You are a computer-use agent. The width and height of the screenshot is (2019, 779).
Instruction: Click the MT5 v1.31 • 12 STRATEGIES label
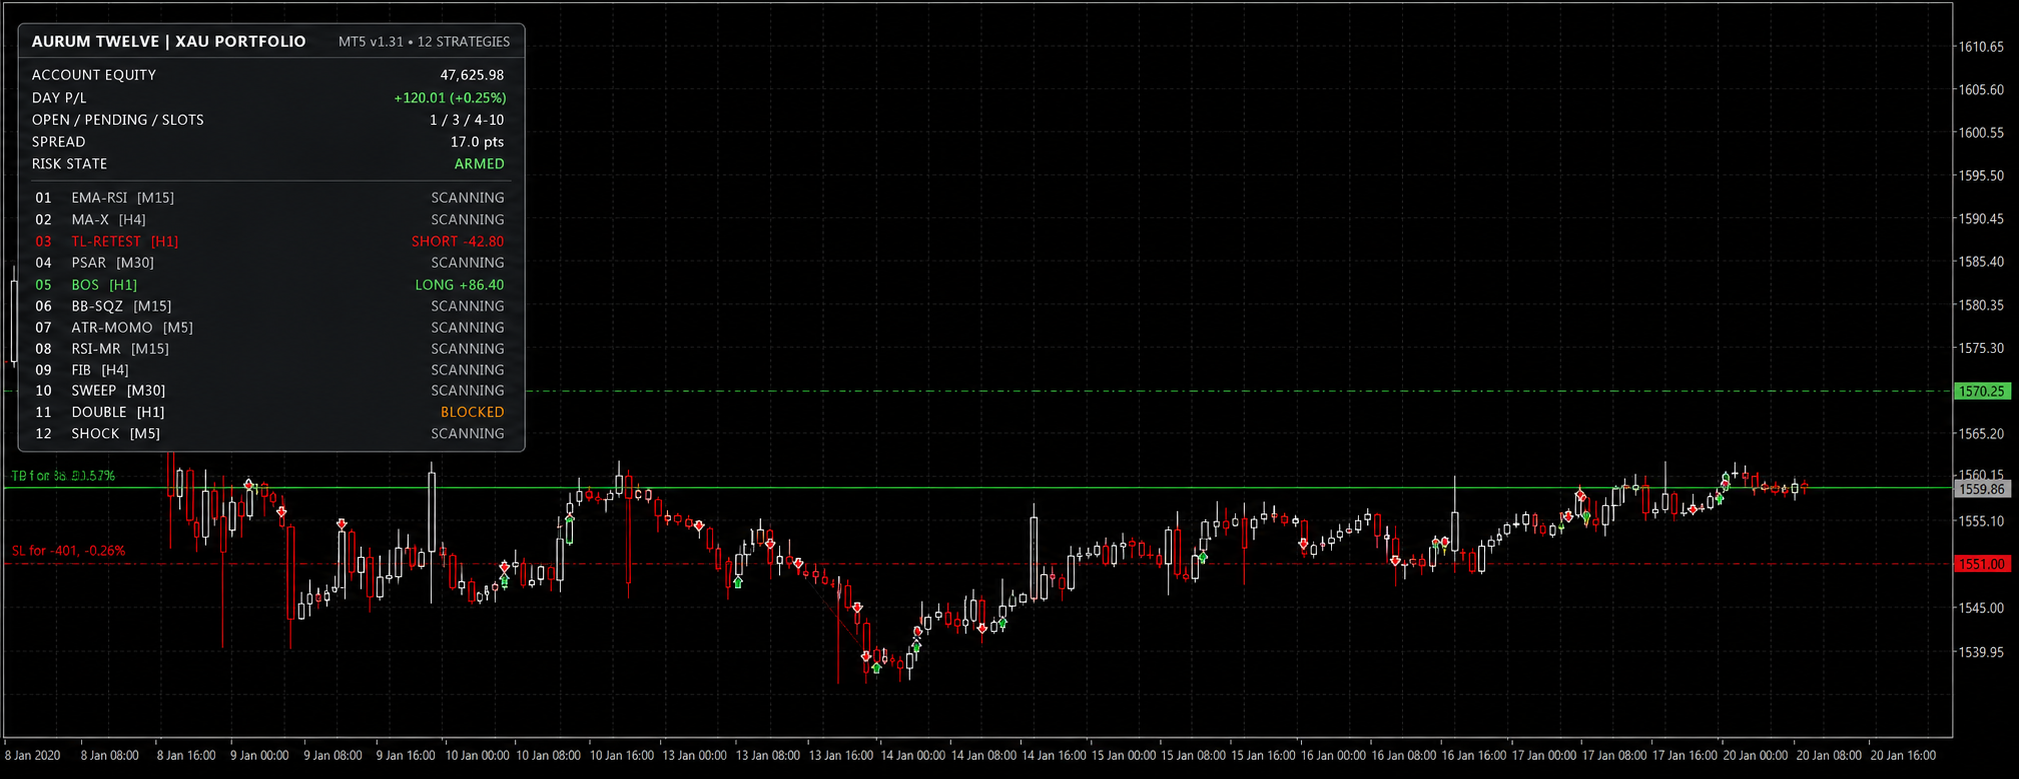tap(424, 42)
